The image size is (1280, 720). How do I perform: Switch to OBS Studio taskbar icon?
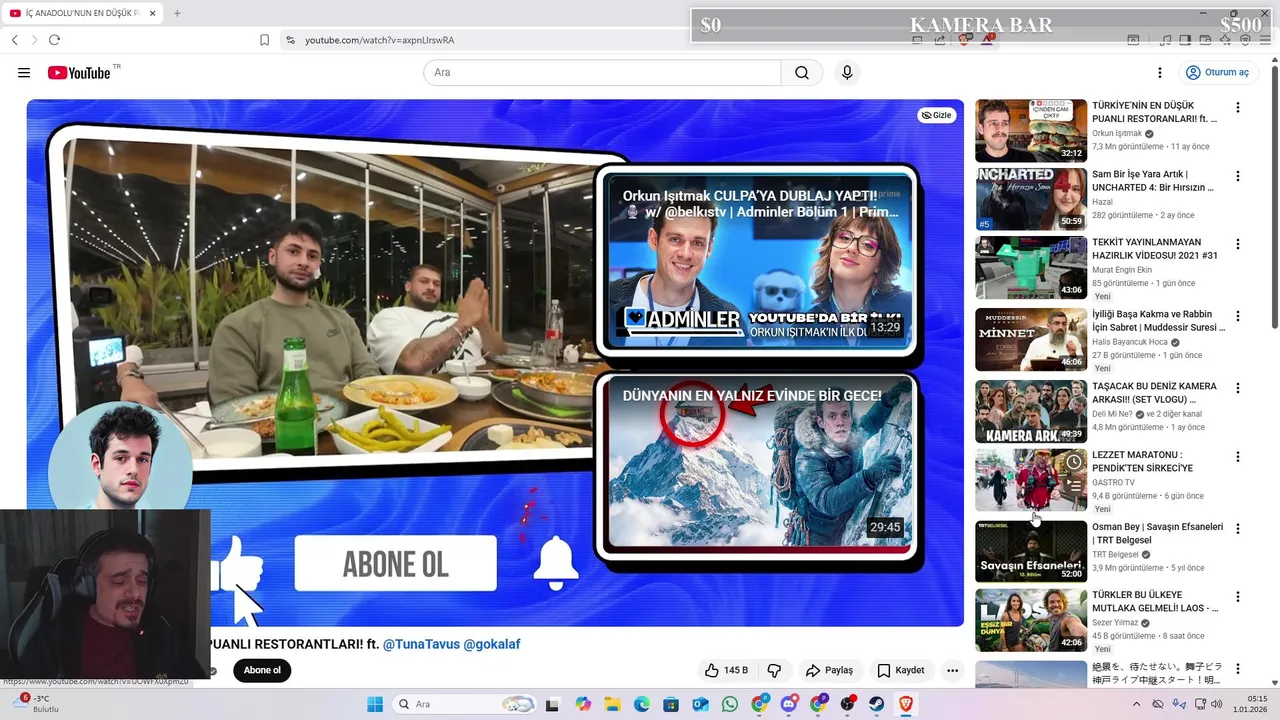(x=848, y=704)
